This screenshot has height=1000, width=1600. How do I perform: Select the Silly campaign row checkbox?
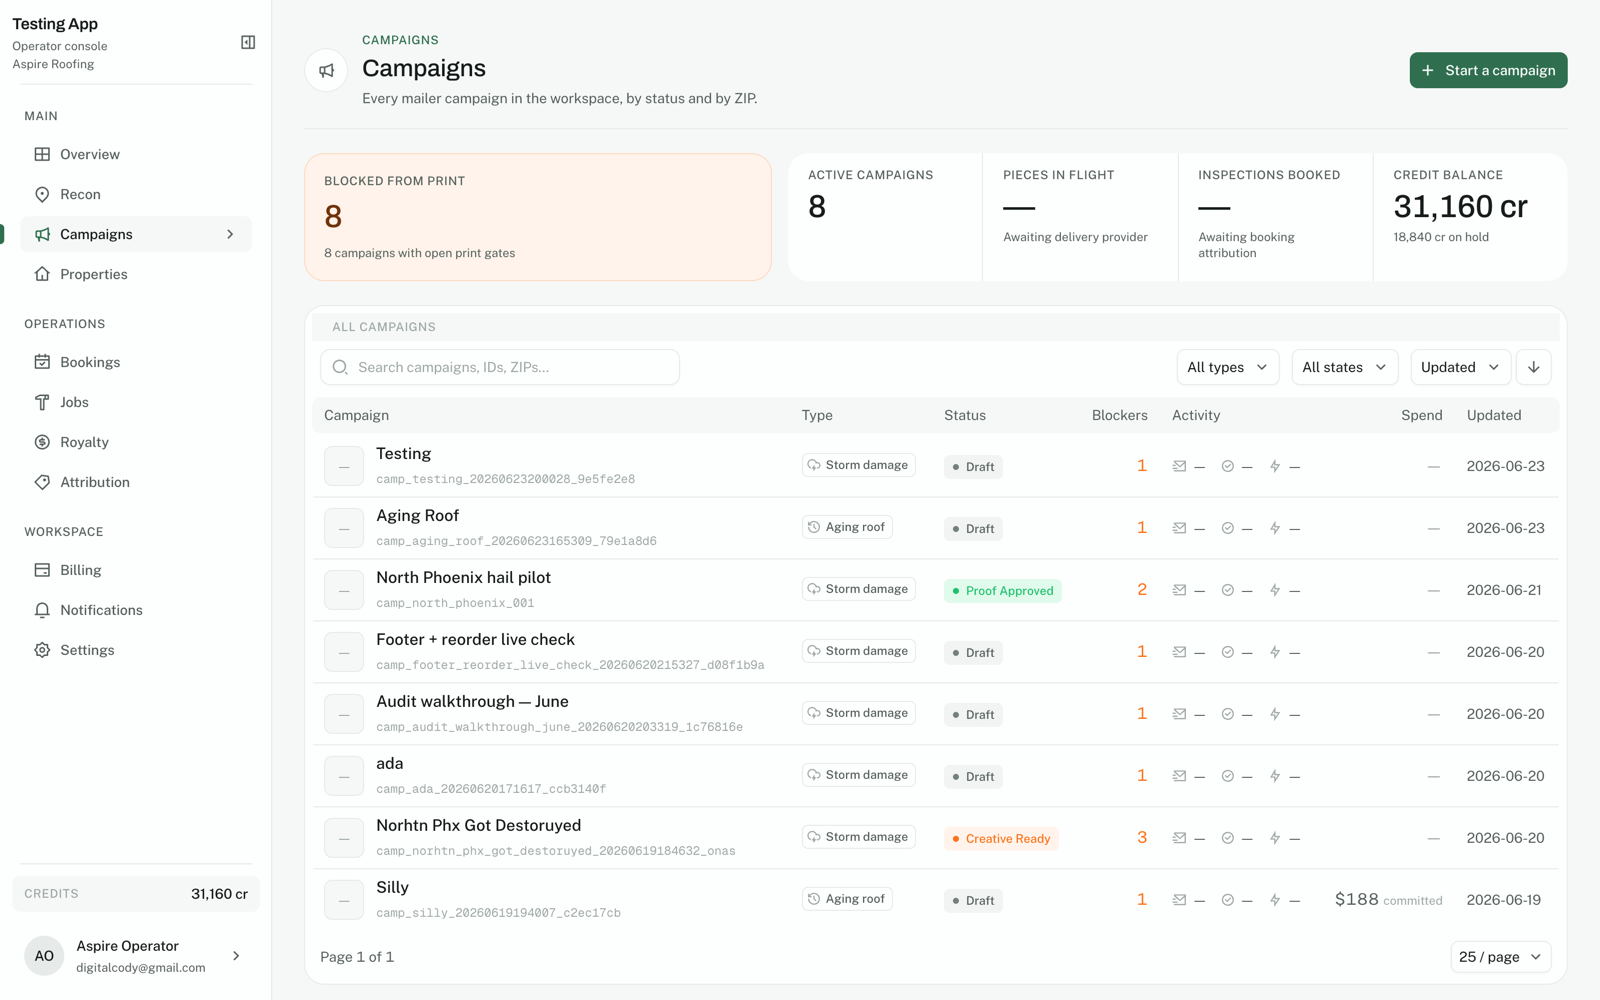344,900
